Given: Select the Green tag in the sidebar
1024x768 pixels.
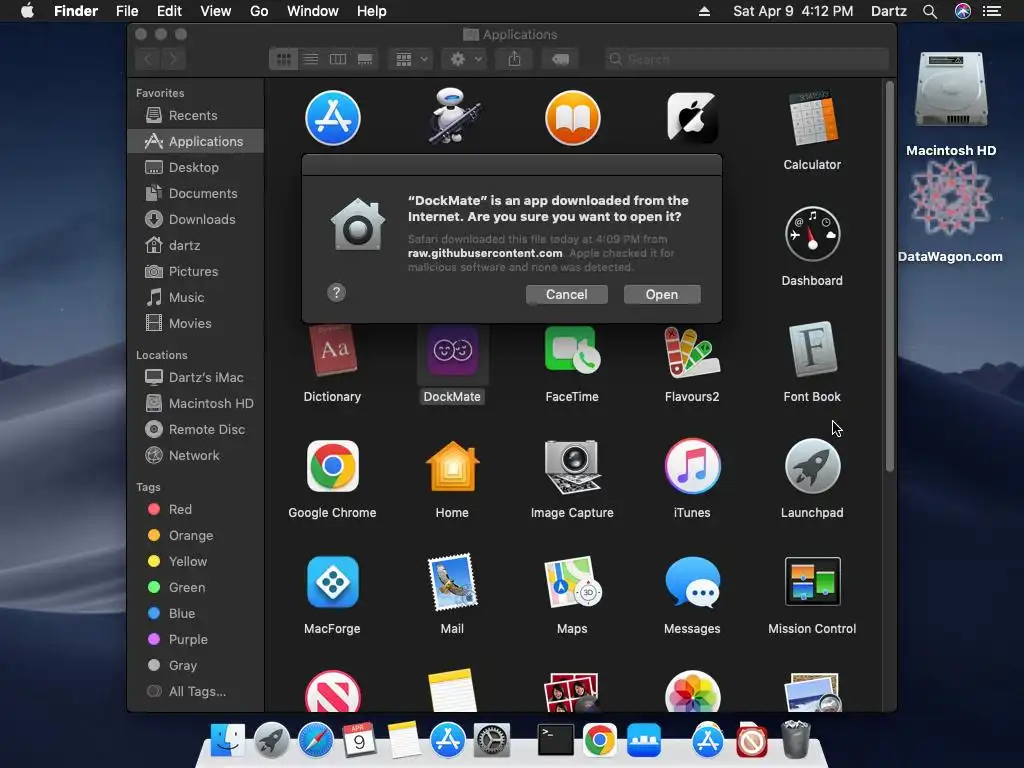Looking at the screenshot, I should pyautogui.click(x=195, y=588).
